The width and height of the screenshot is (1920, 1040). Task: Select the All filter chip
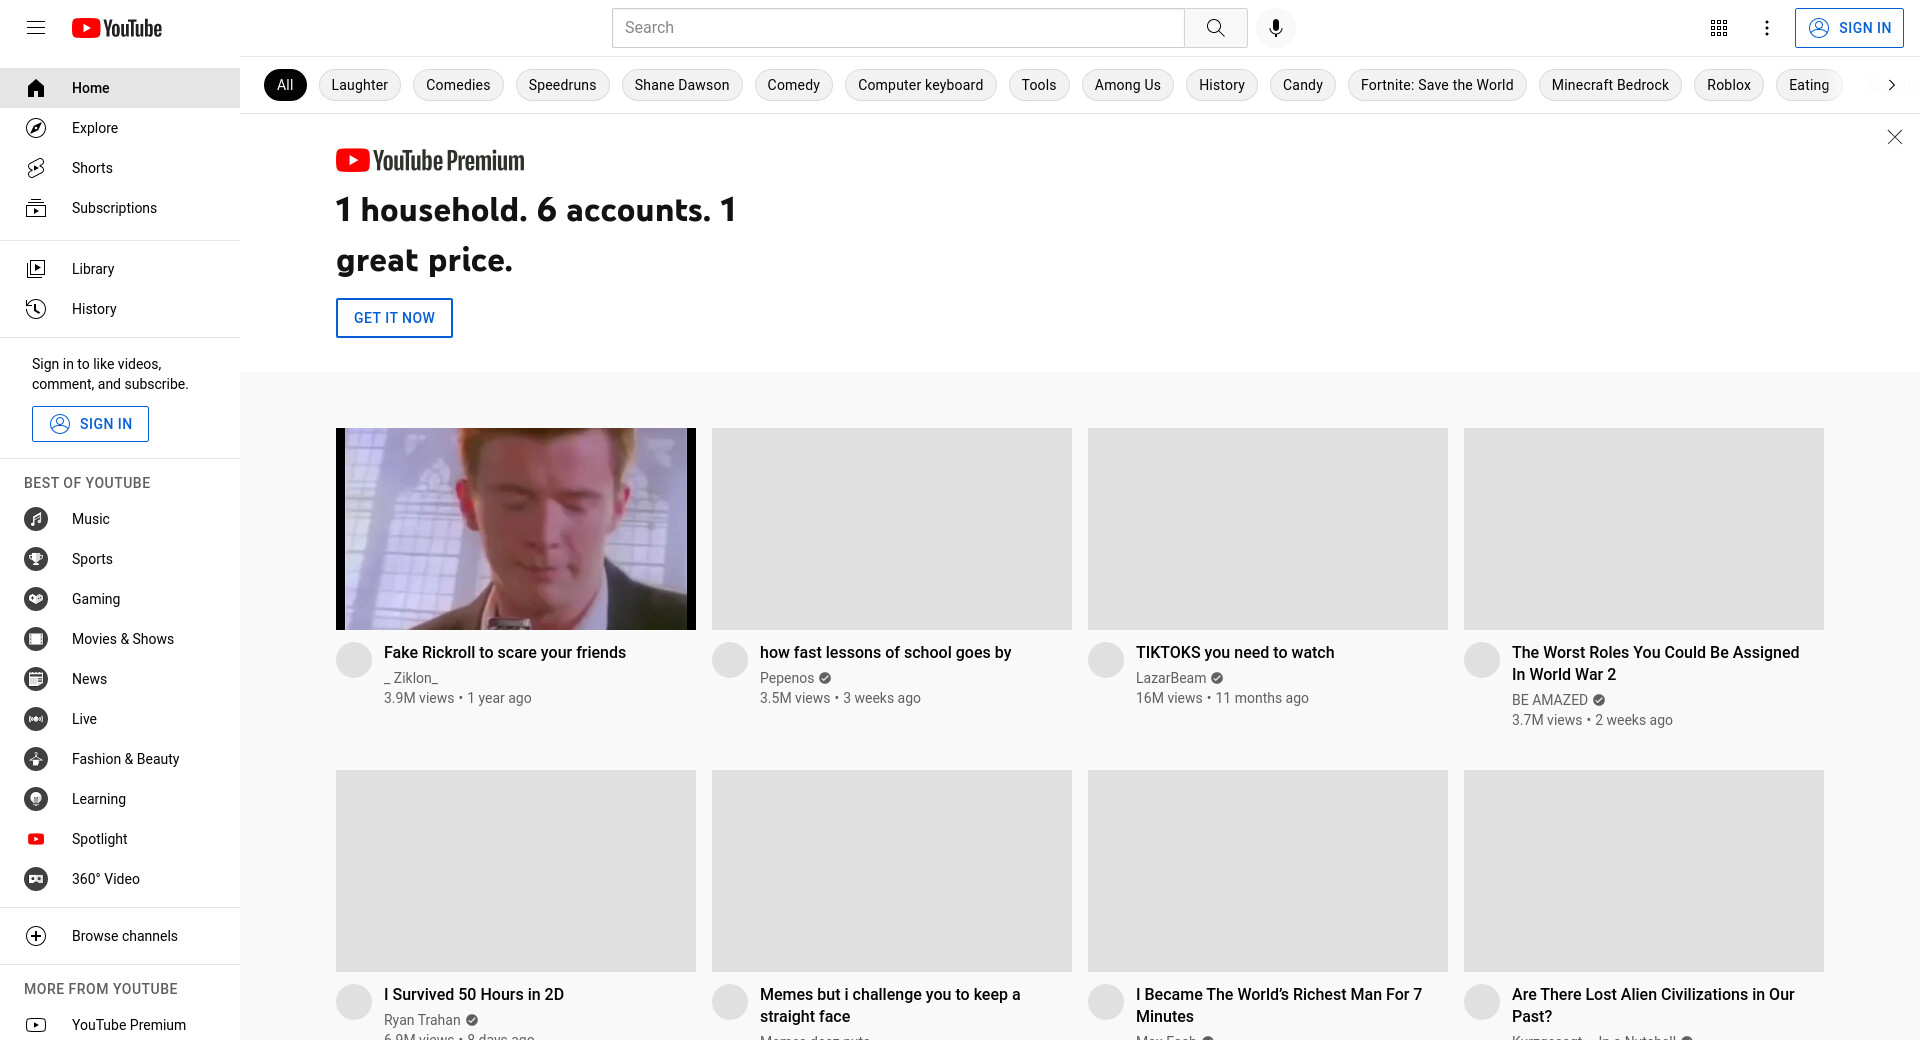click(285, 85)
